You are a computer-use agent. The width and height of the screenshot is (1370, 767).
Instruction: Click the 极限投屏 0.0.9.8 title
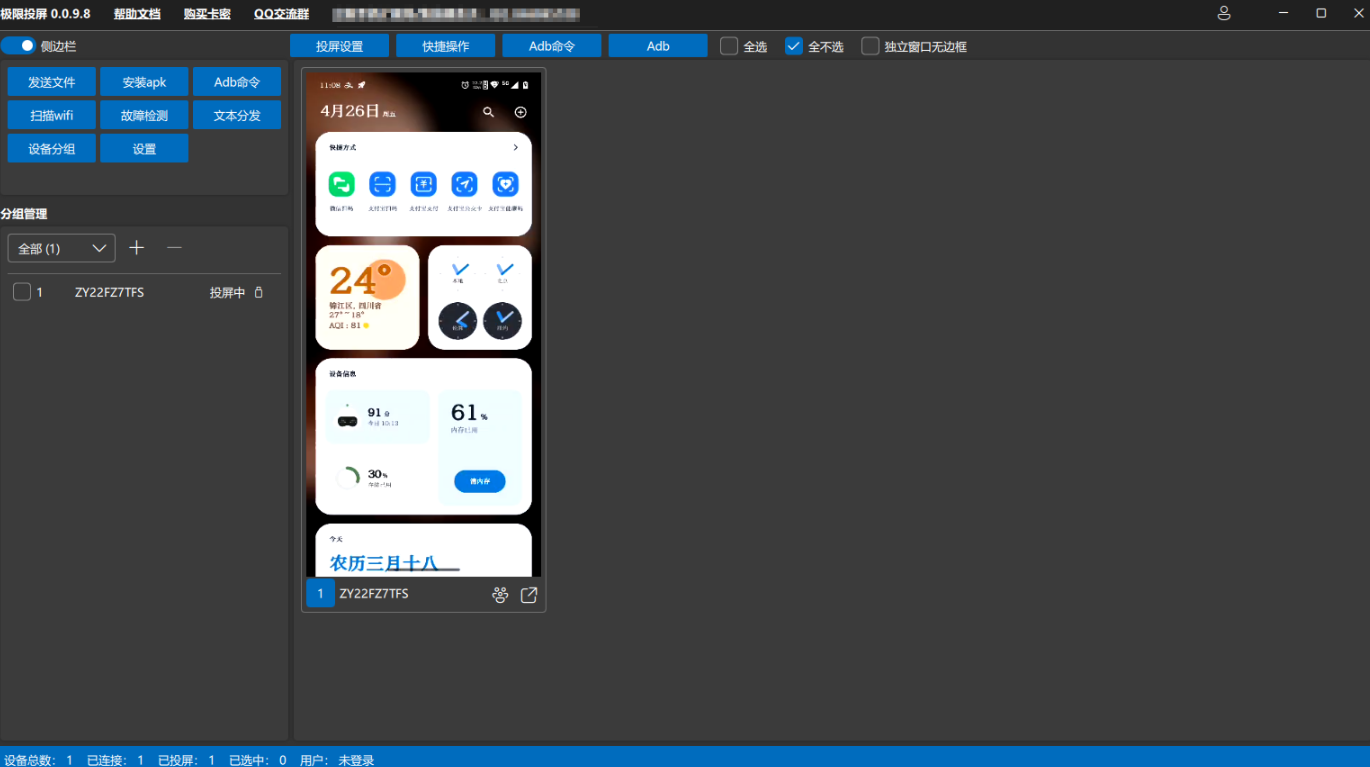(45, 14)
